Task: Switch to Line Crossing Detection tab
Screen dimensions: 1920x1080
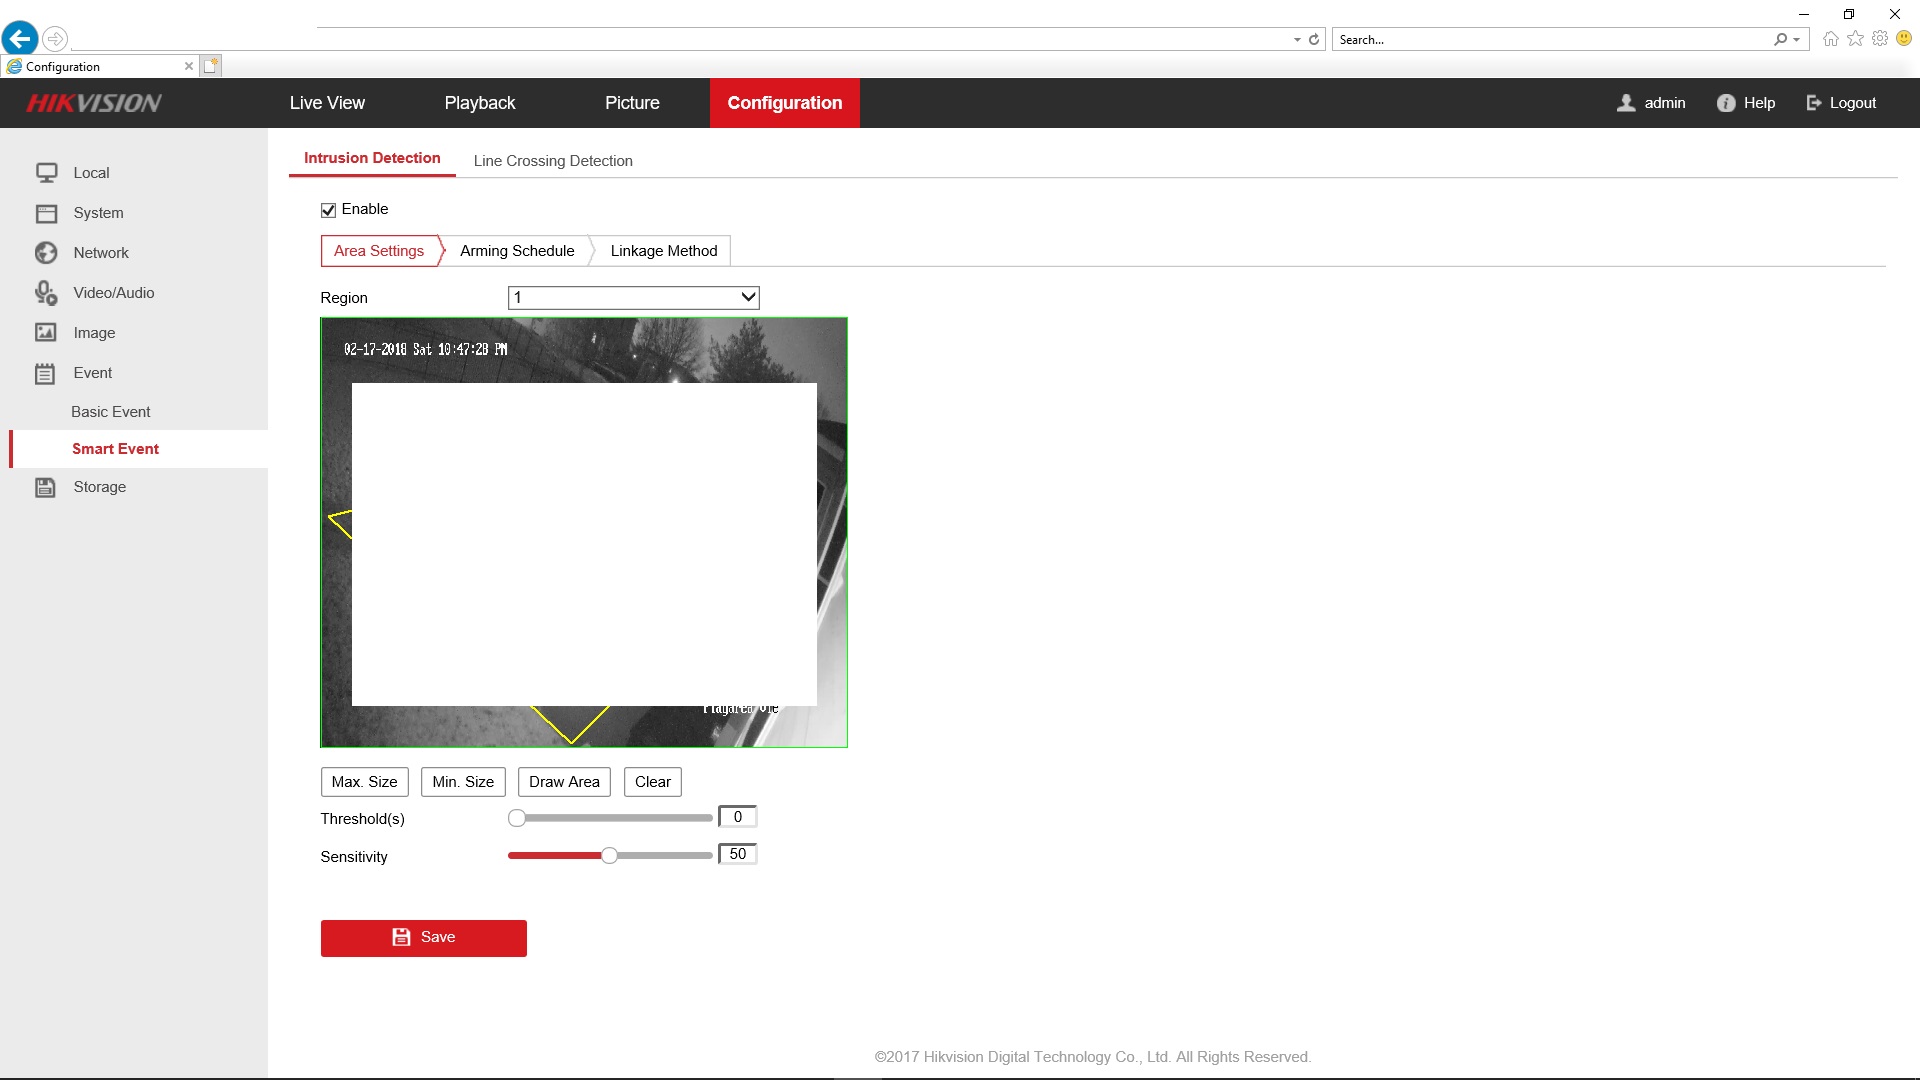Action: click(x=553, y=161)
